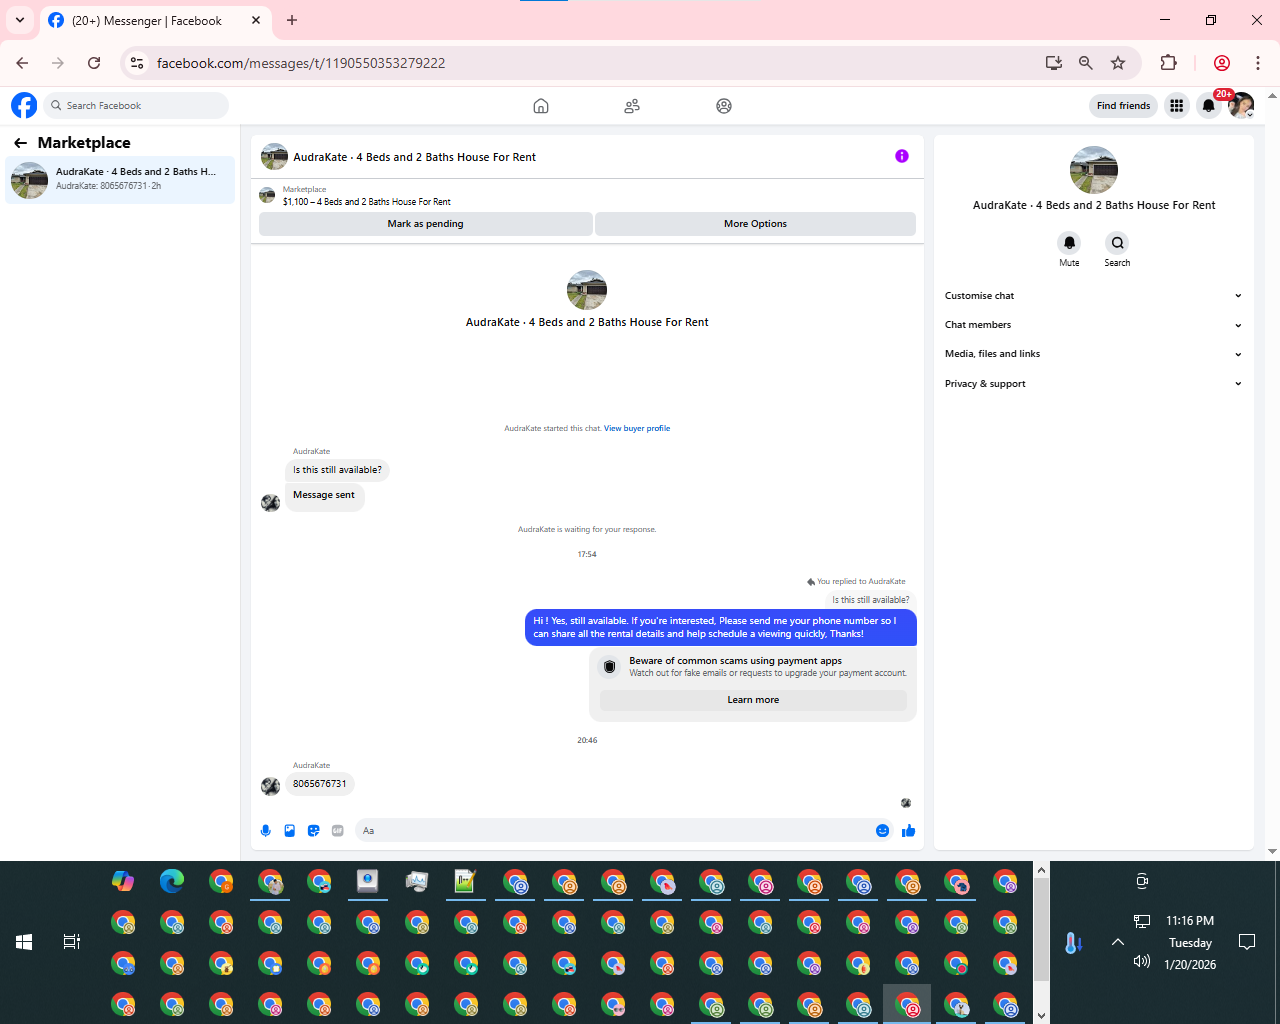Go back using the Marketplace back arrow

[x=20, y=143]
